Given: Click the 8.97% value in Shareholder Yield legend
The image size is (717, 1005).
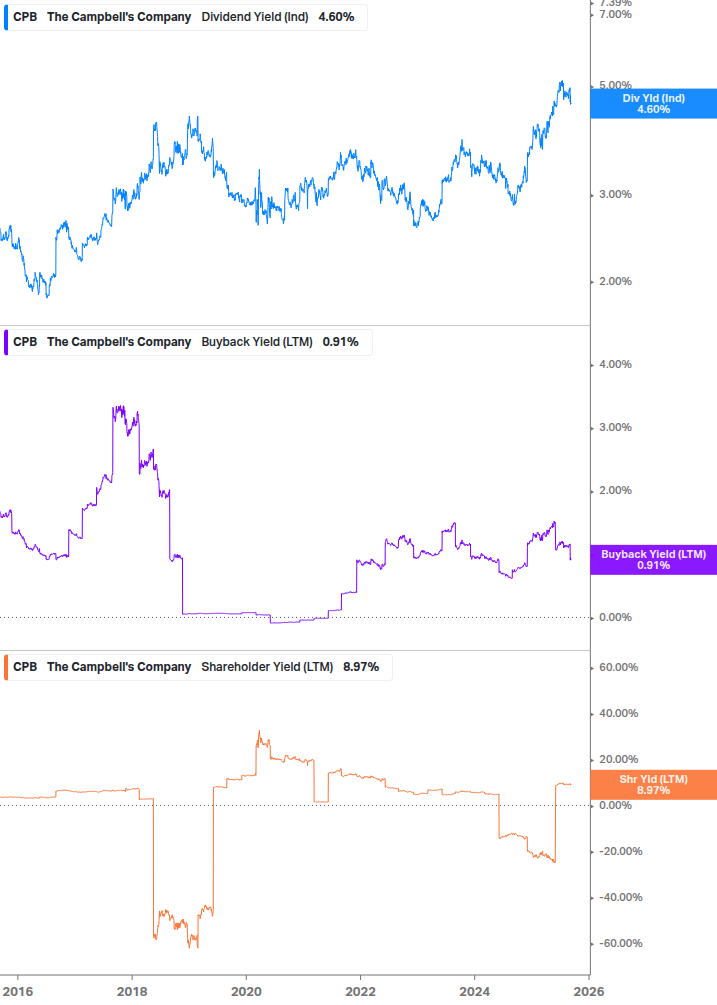Looking at the screenshot, I should 361,667.
